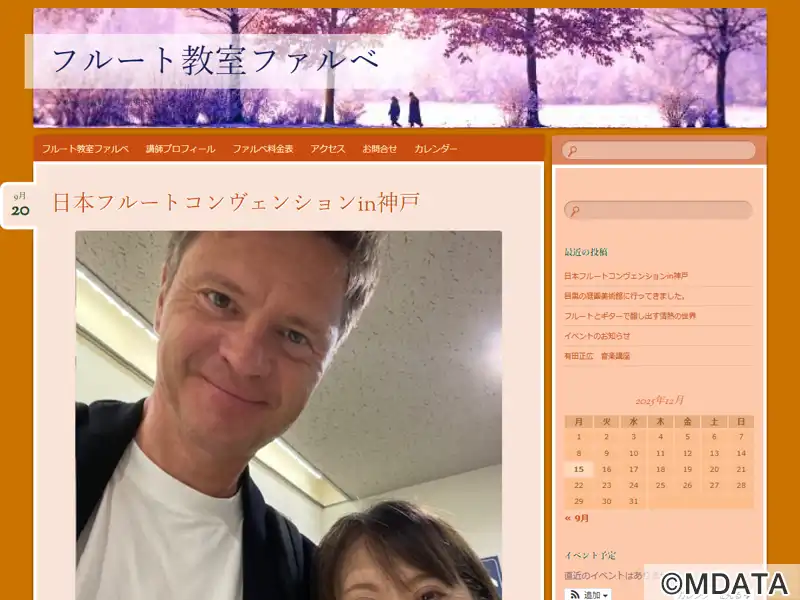The image size is (800, 600).
Task: Click the 2025年12月 calendar caption
Action: [659, 401]
